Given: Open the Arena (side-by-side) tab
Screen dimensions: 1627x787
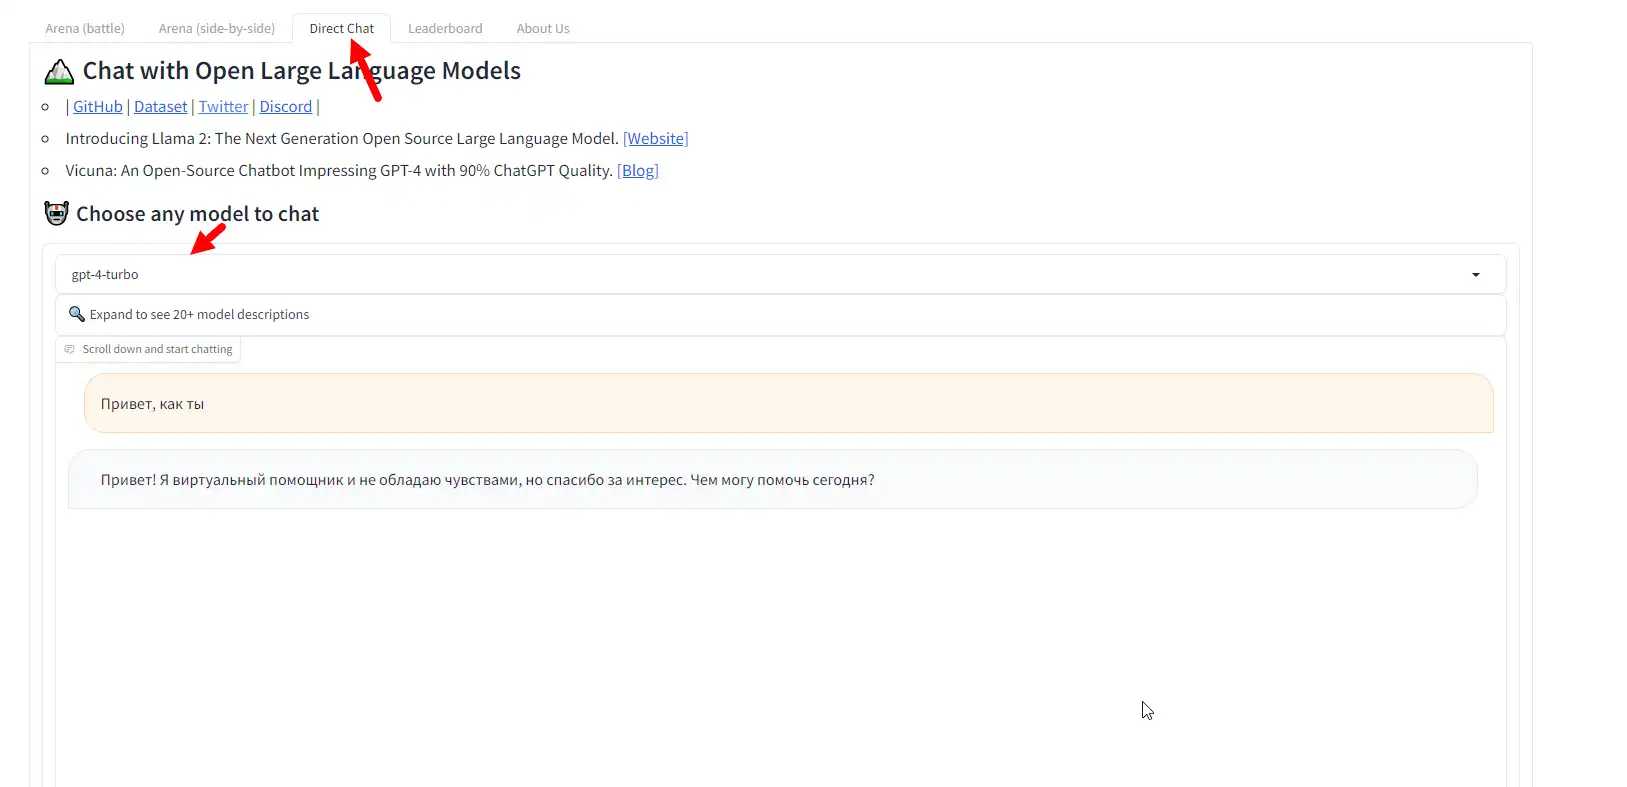Looking at the screenshot, I should 216,28.
